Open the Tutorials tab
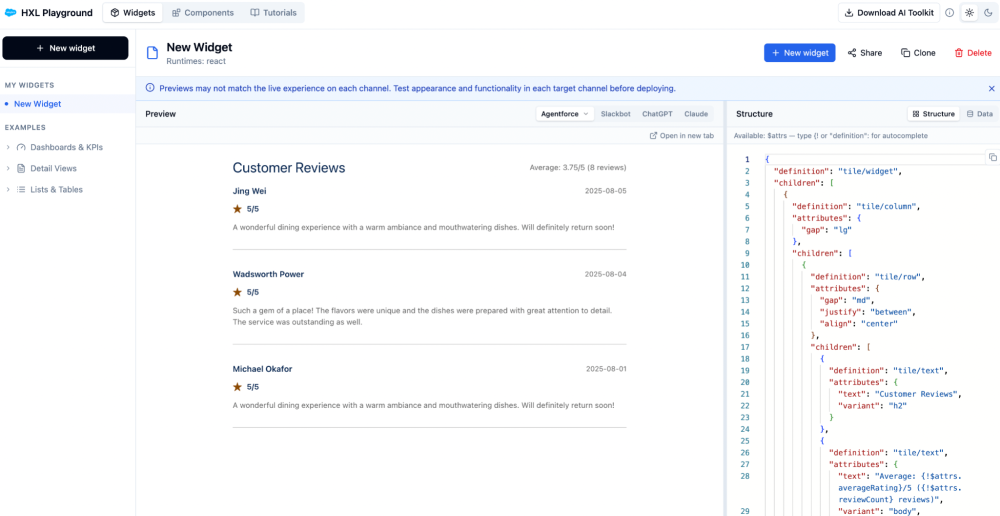The image size is (1000, 516). 273,13
